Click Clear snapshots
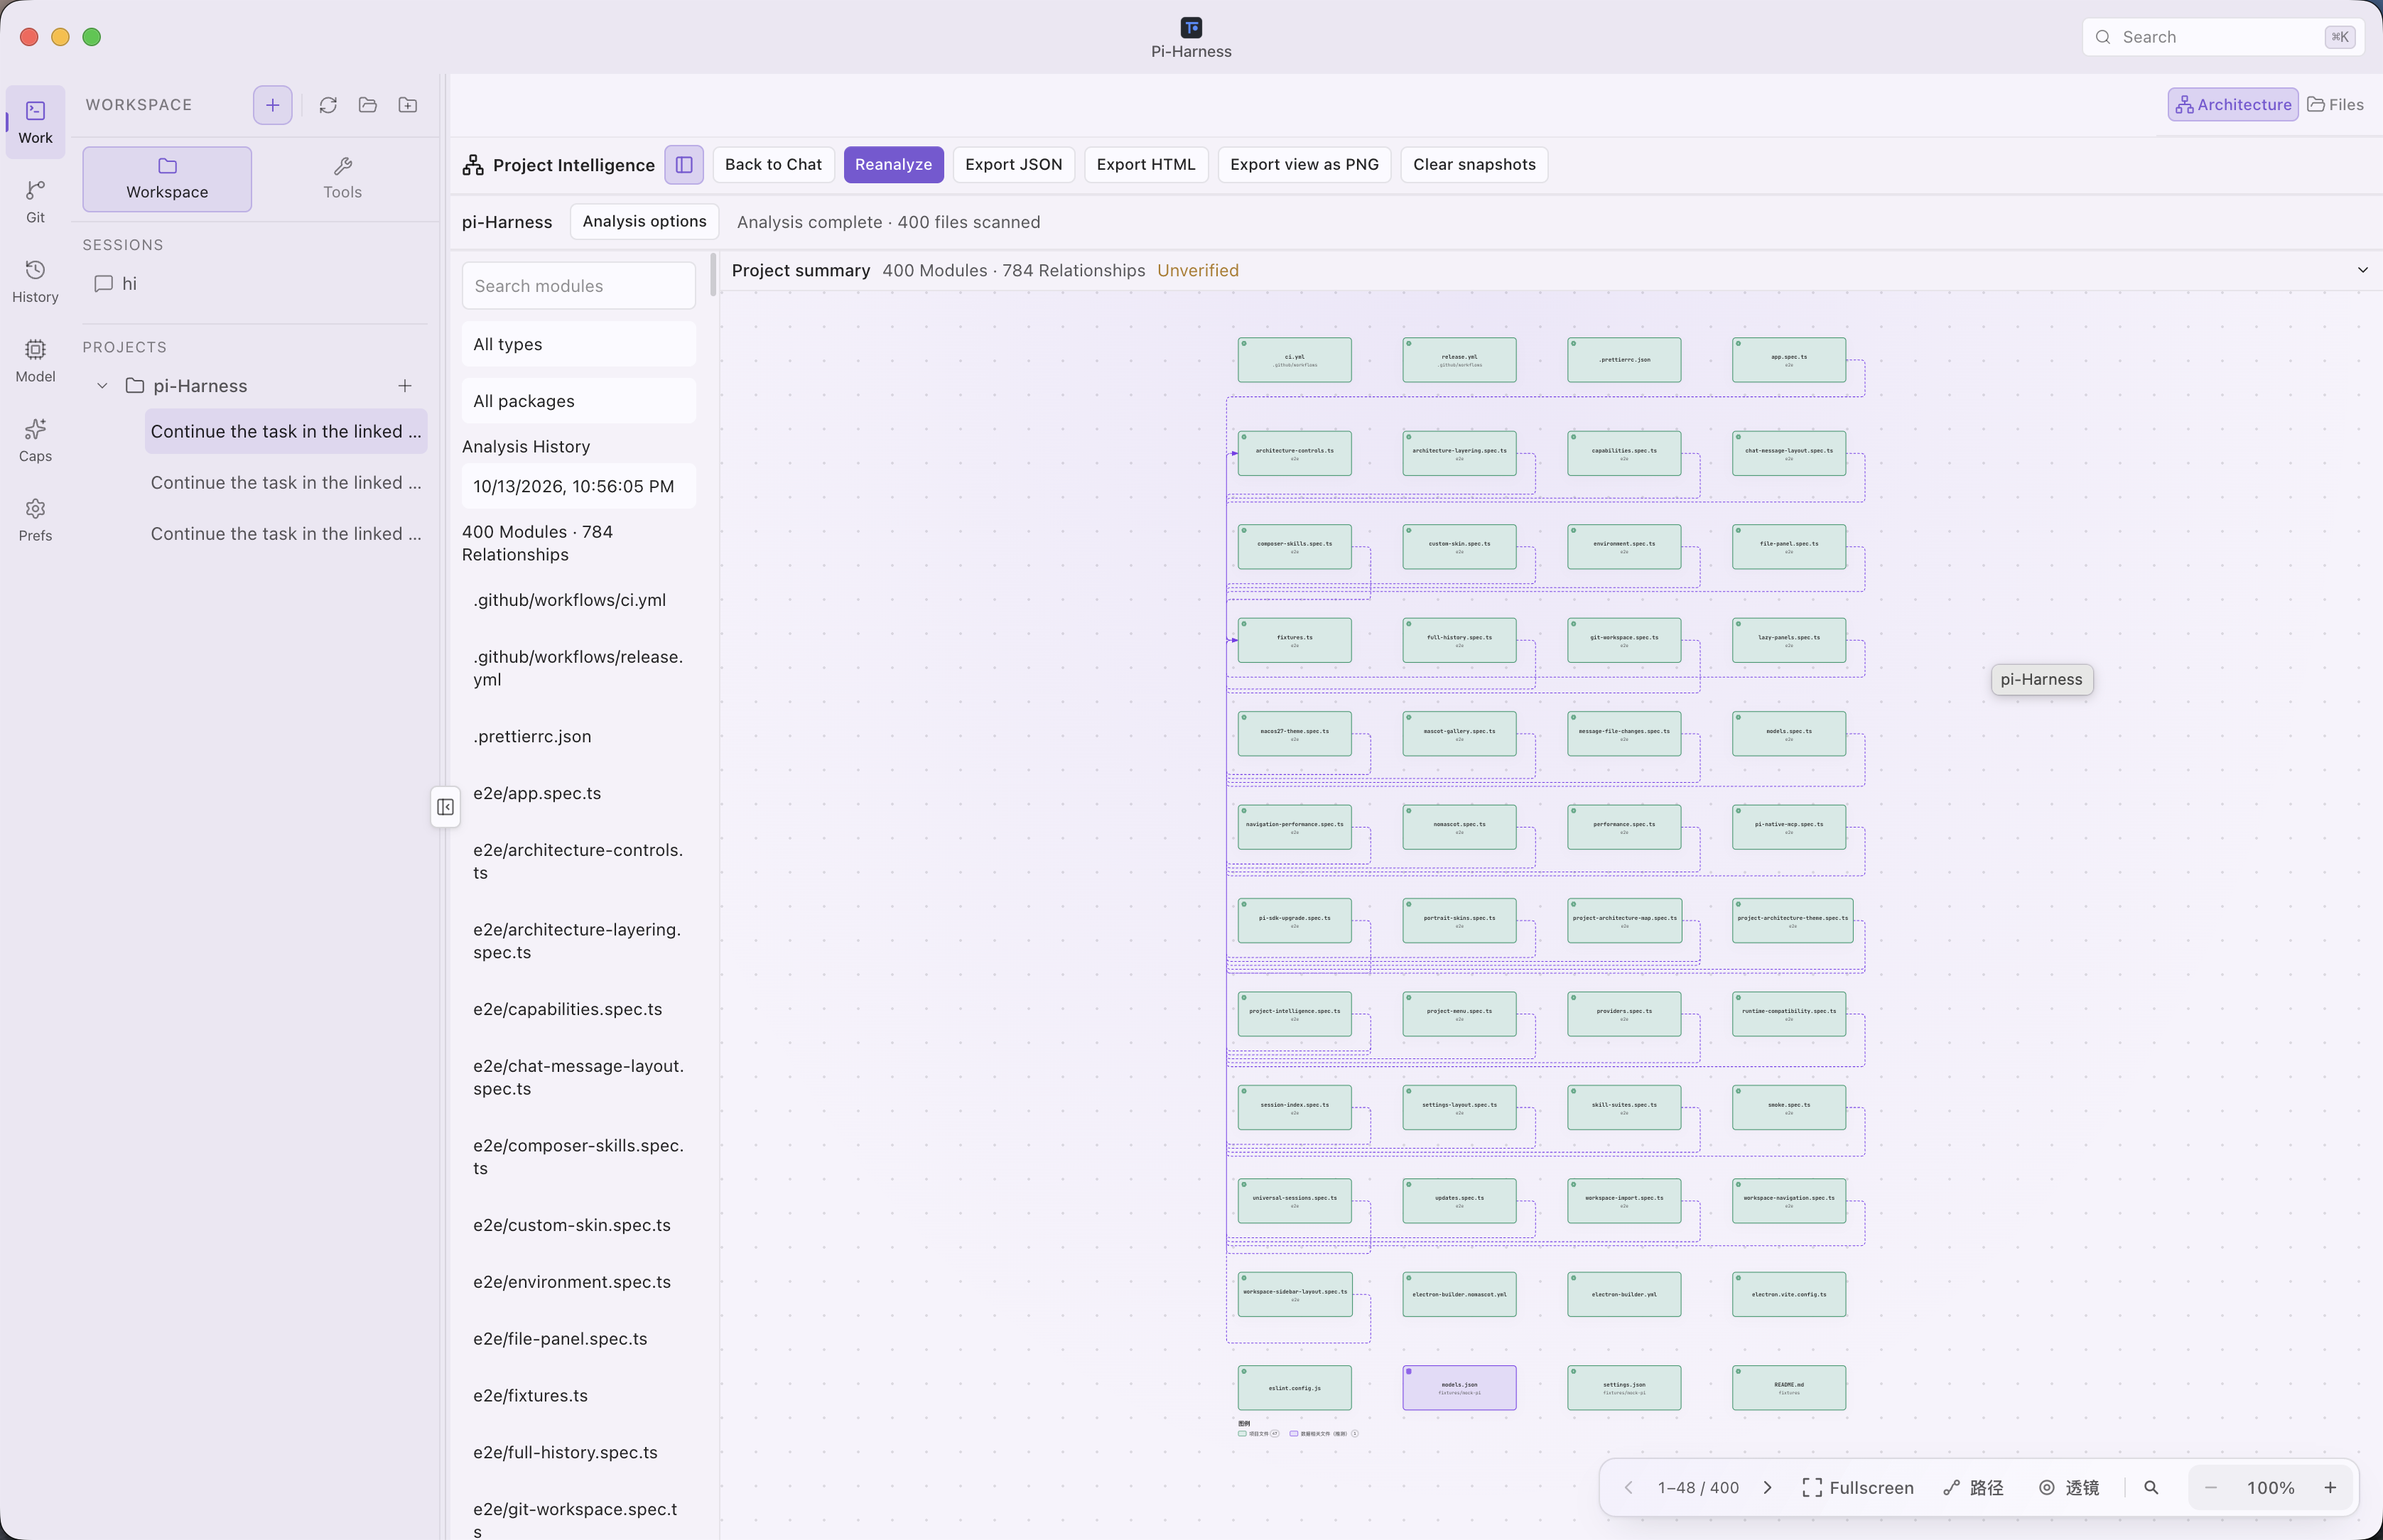Screen dimensions: 2383x1540 point(1474,165)
